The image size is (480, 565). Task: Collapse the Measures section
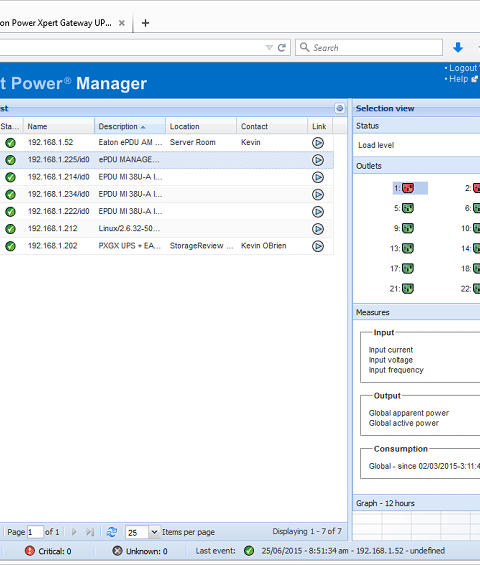[416, 312]
